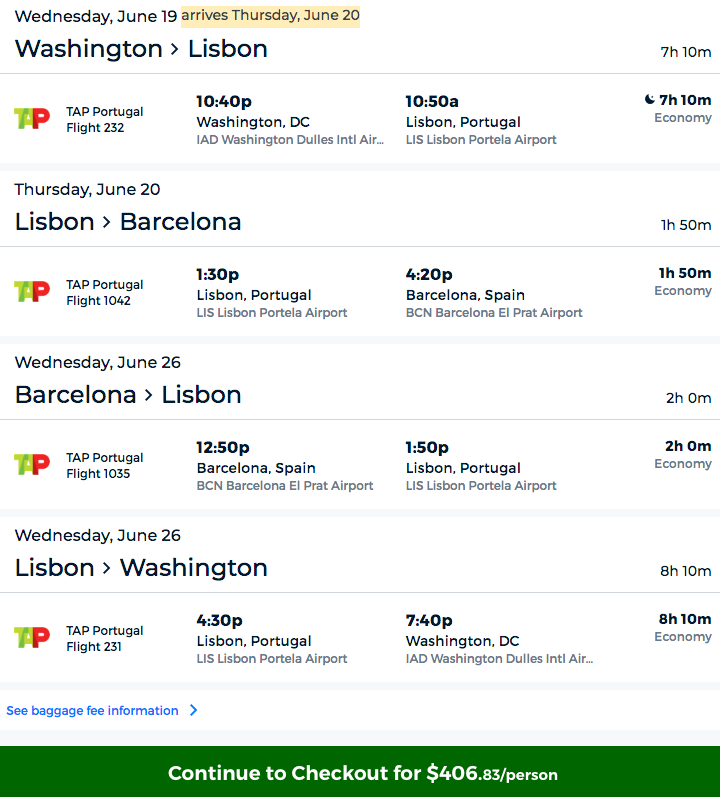The width and height of the screenshot is (720, 797).
Task: Open See baggage fee information link
Action: [92, 711]
